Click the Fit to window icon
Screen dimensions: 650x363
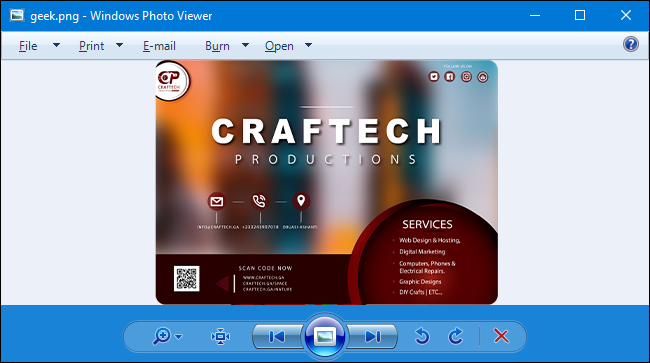click(x=220, y=336)
